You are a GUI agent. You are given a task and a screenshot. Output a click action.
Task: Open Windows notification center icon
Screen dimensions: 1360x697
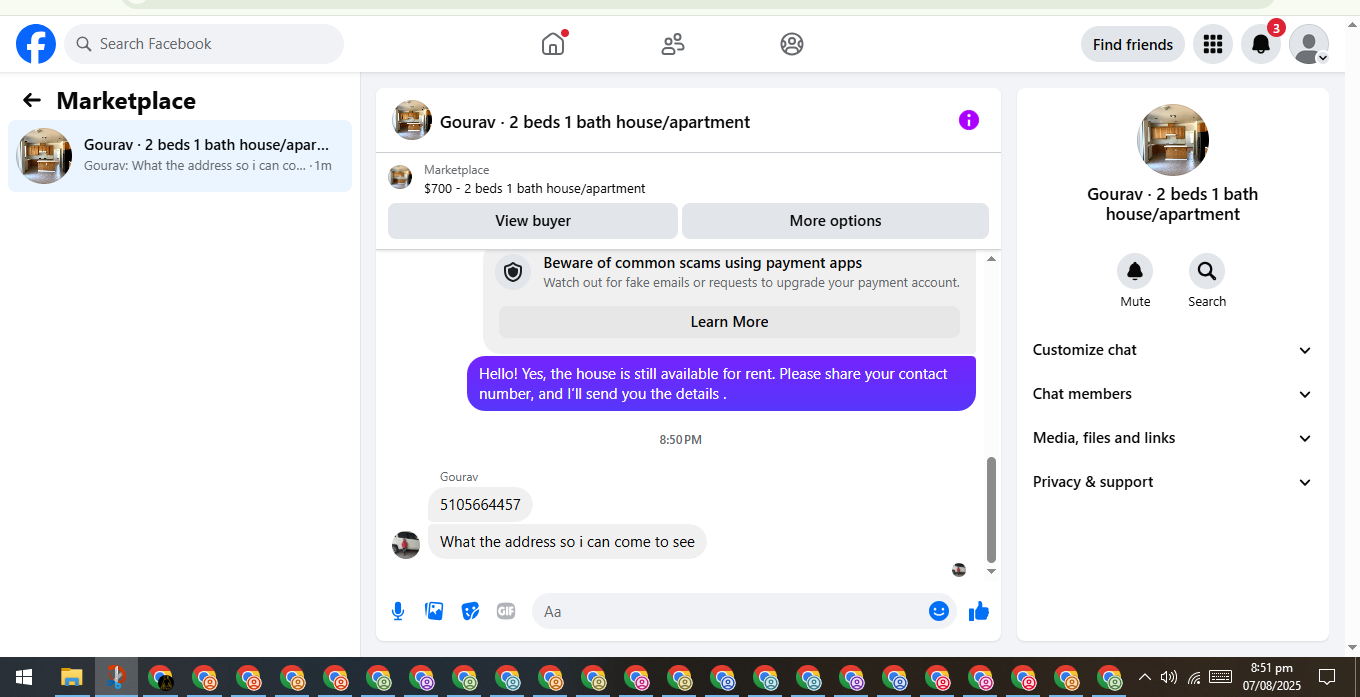[x=1327, y=677]
